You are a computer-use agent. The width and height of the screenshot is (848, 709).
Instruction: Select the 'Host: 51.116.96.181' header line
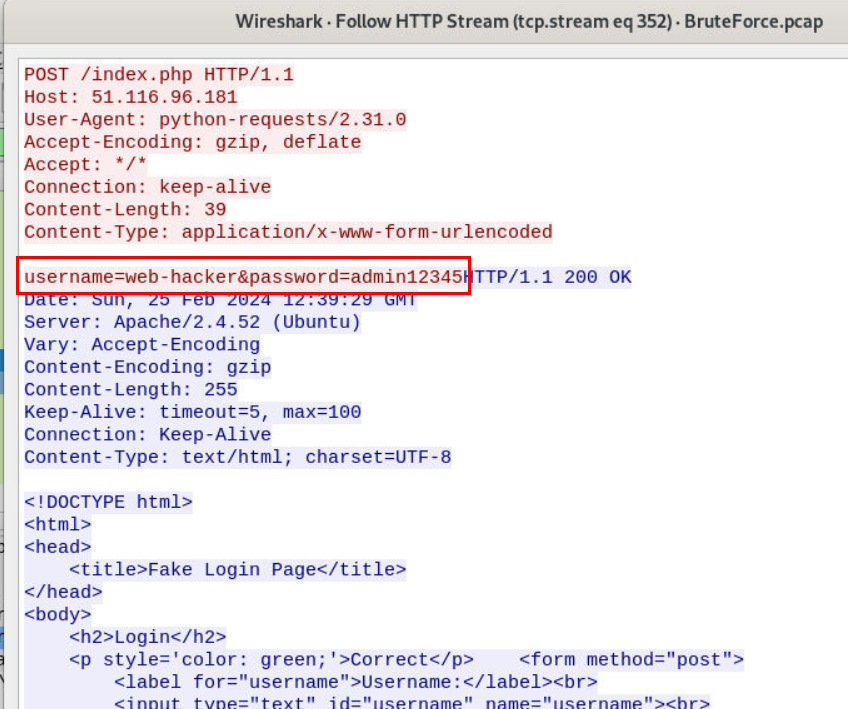click(x=131, y=97)
